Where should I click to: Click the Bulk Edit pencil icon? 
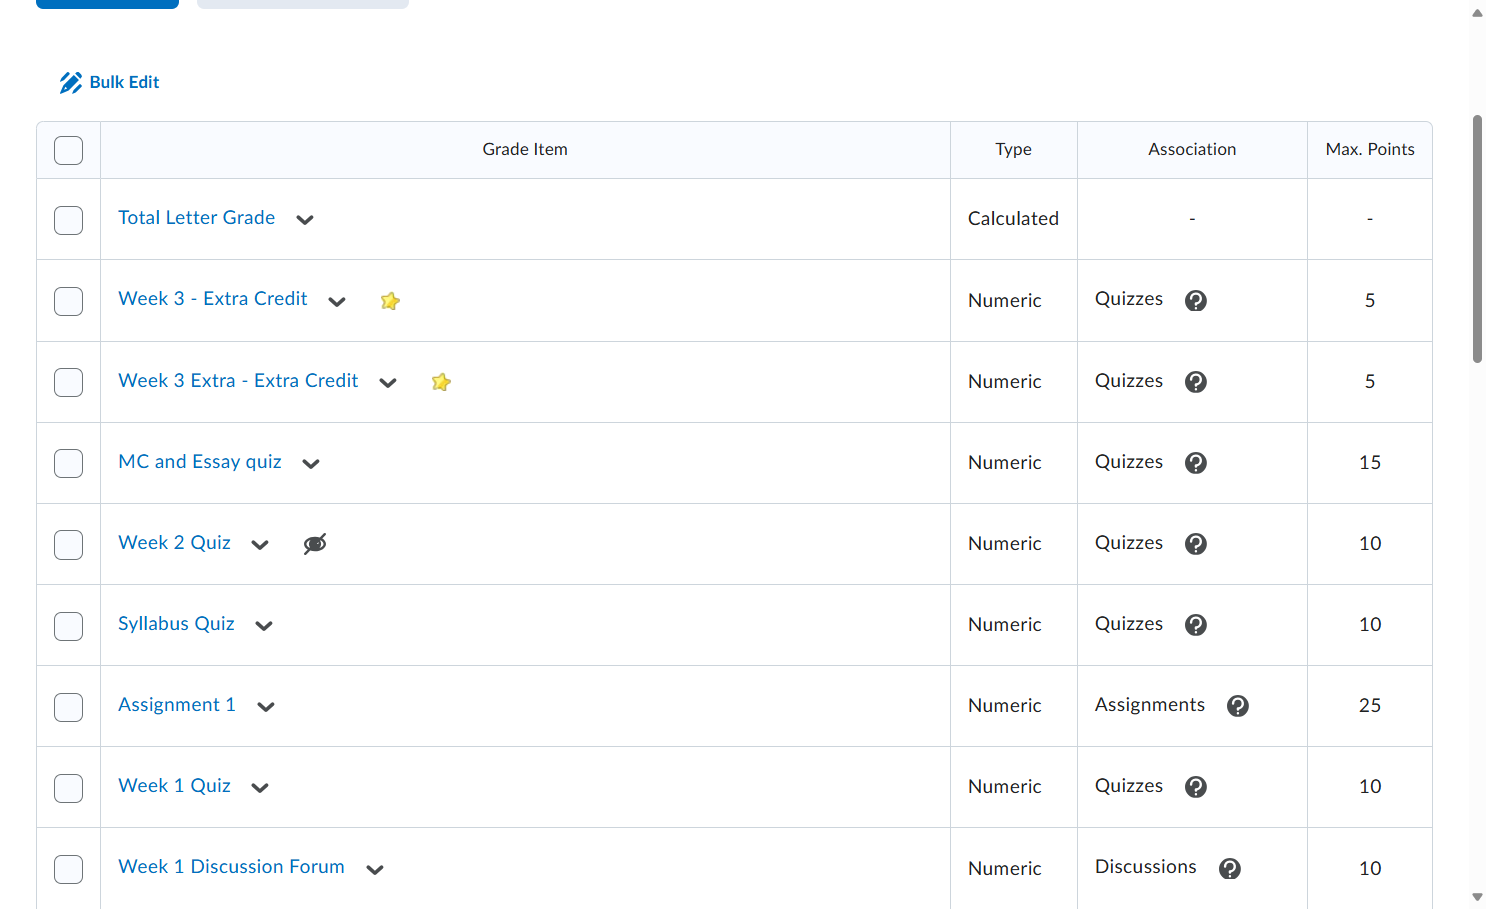point(71,83)
